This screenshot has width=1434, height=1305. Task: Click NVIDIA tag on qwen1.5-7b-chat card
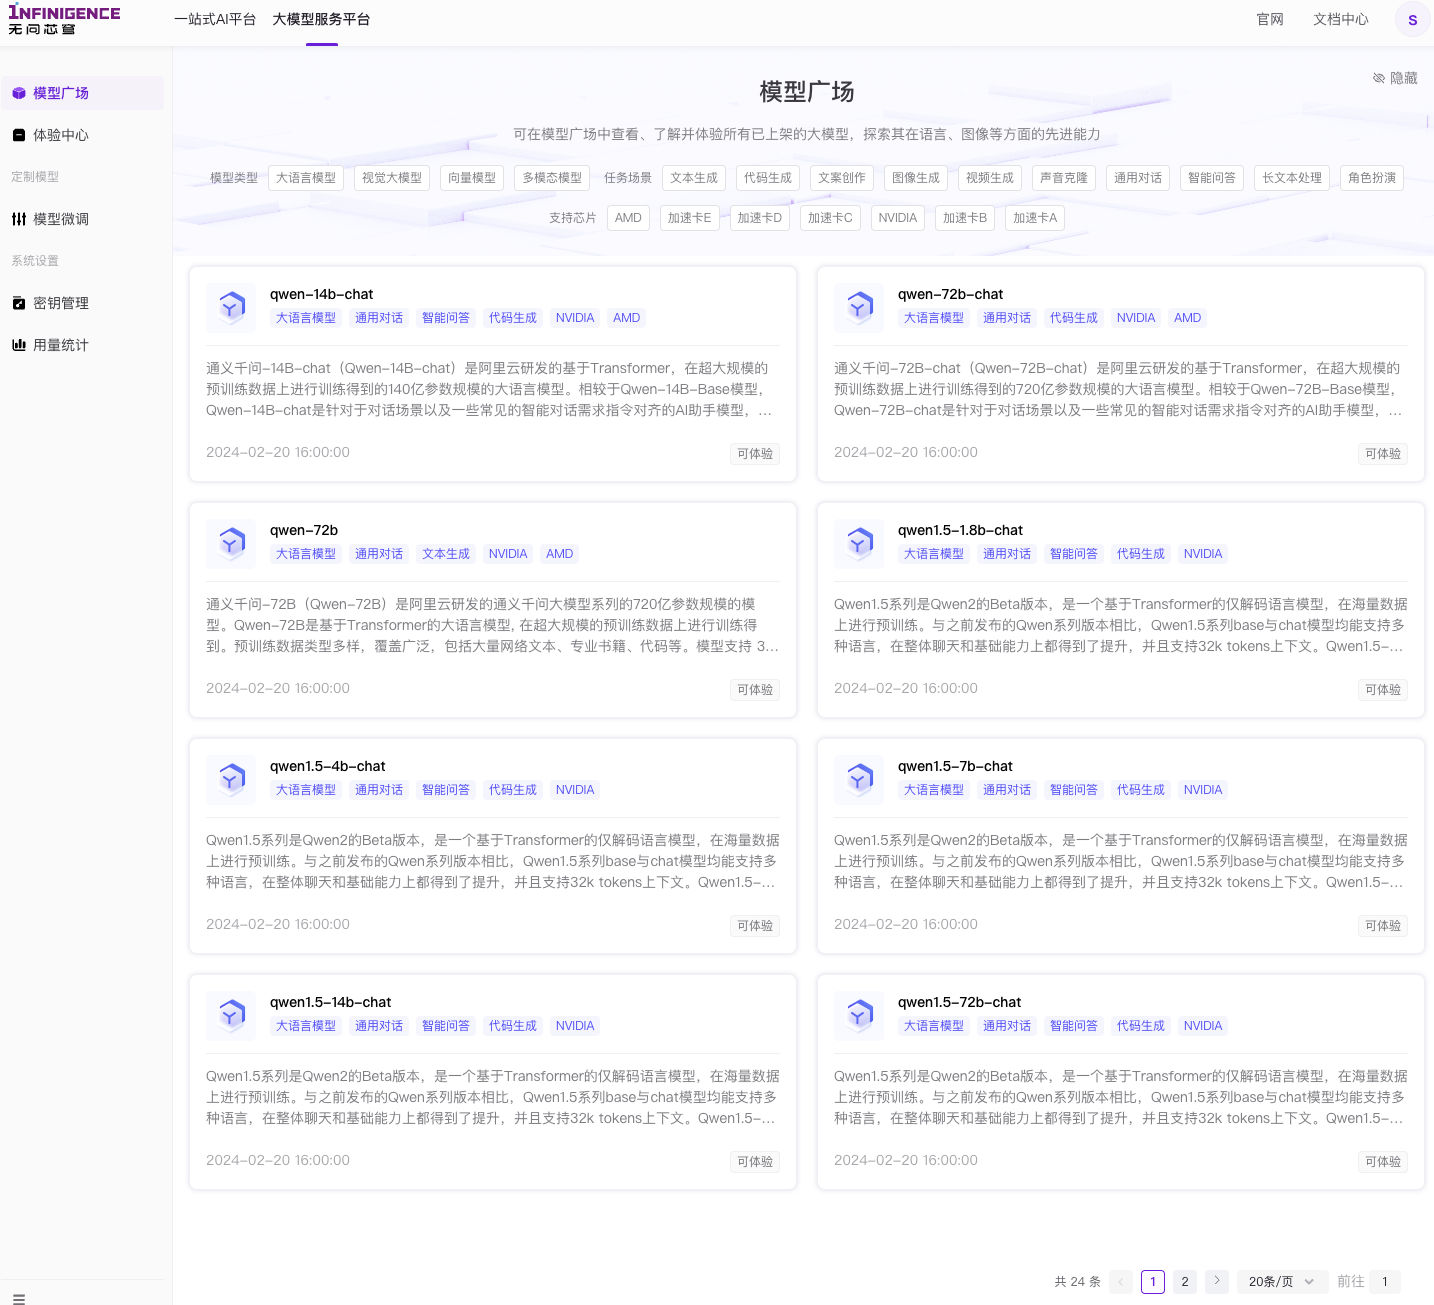[1203, 790]
